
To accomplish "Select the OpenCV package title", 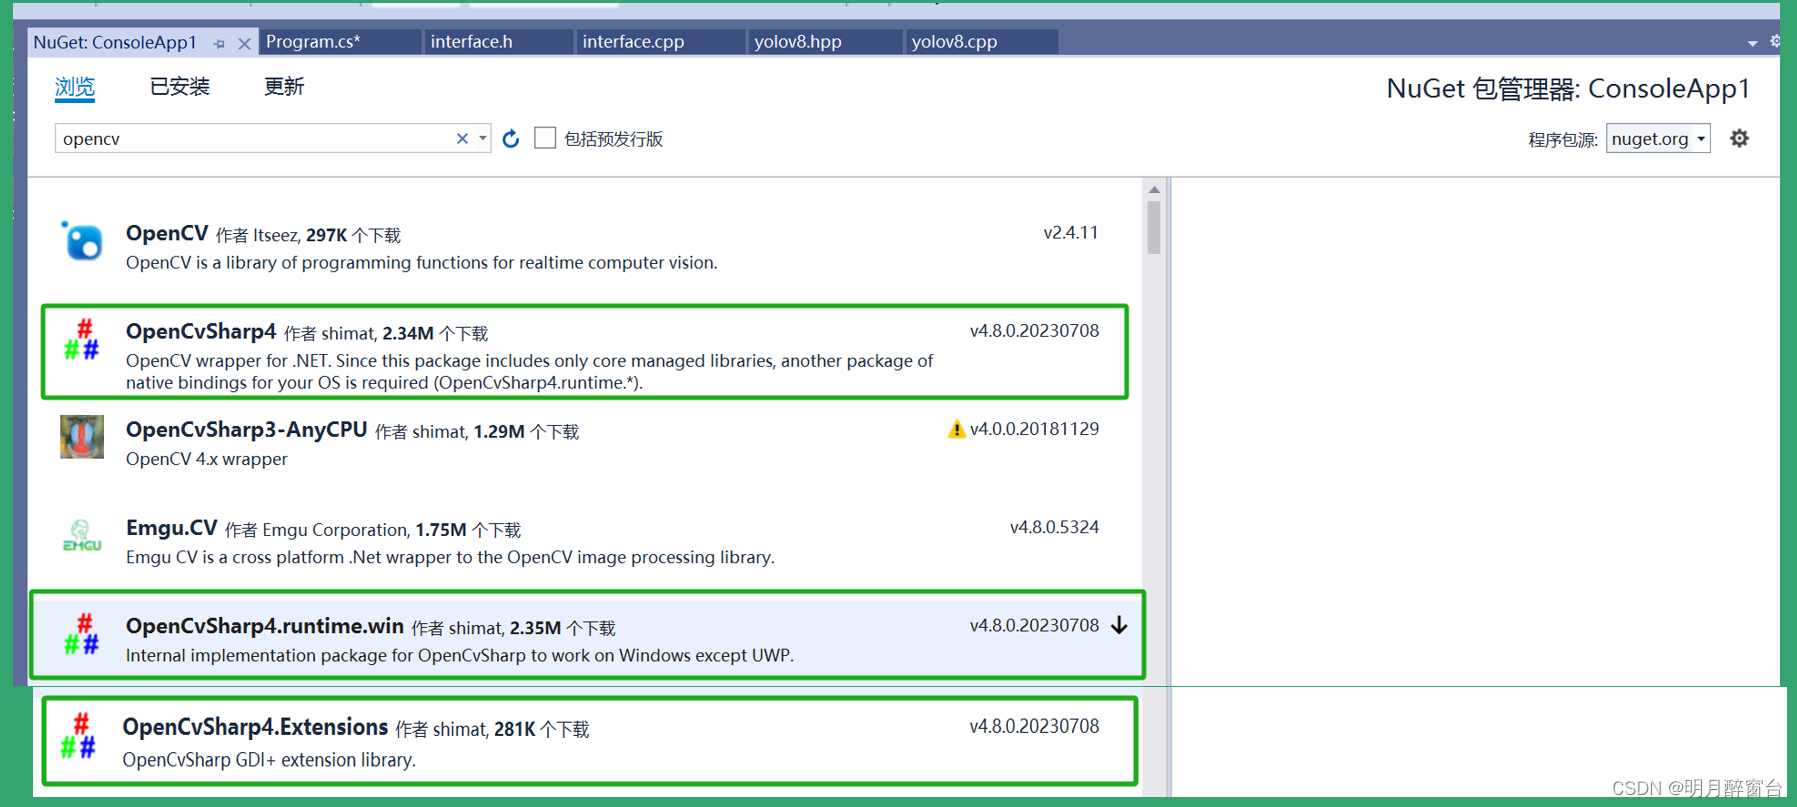I will [167, 233].
